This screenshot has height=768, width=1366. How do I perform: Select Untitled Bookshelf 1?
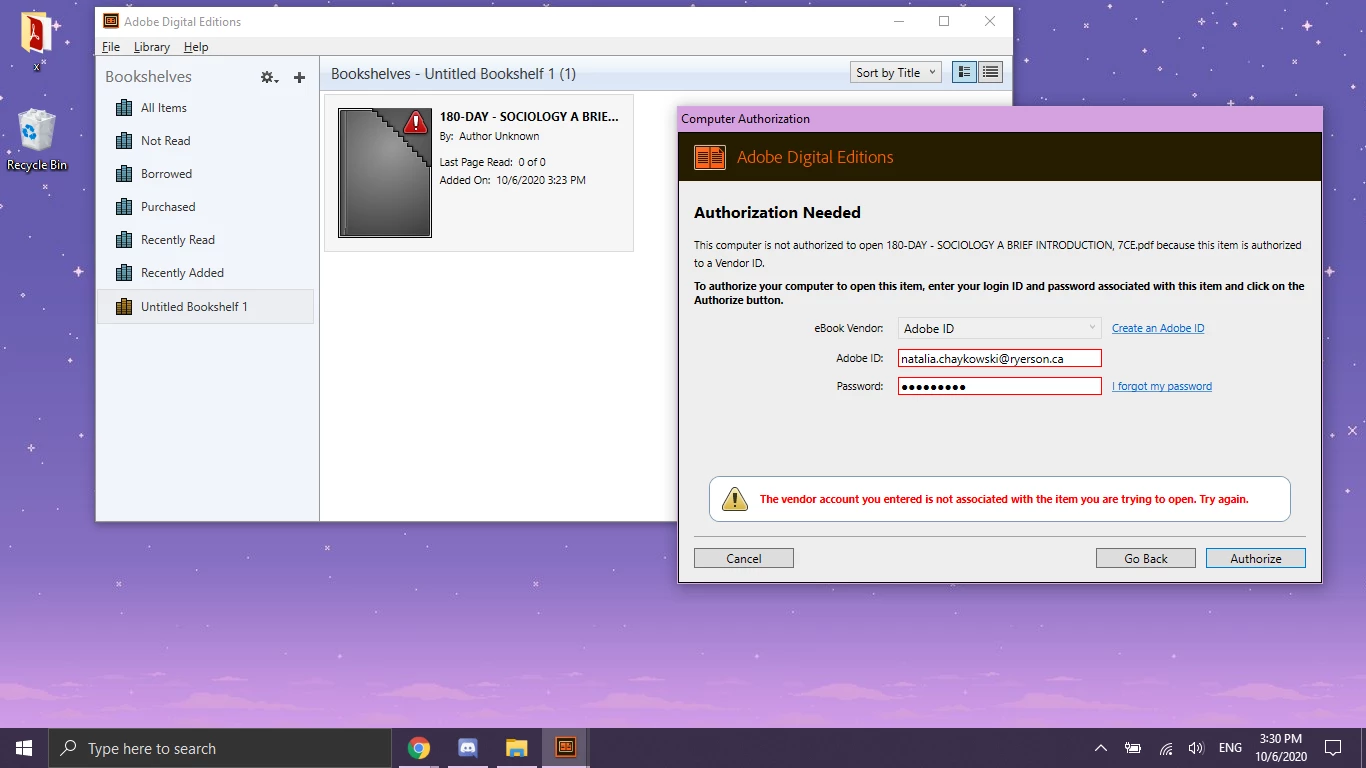pos(205,307)
